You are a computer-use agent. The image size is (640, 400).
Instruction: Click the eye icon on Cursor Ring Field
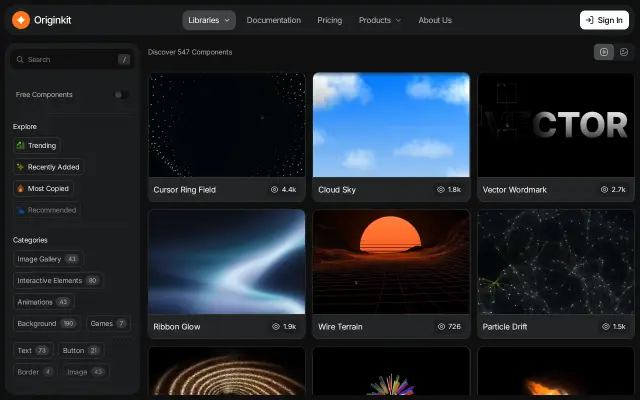[x=274, y=190]
